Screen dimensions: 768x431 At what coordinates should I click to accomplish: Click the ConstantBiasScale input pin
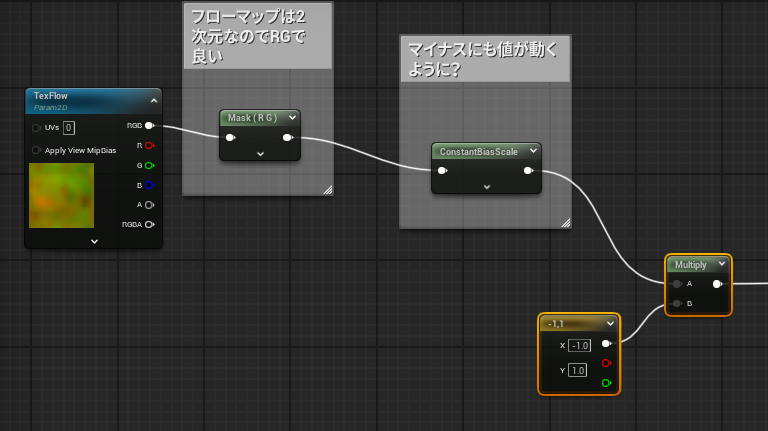pyautogui.click(x=442, y=170)
